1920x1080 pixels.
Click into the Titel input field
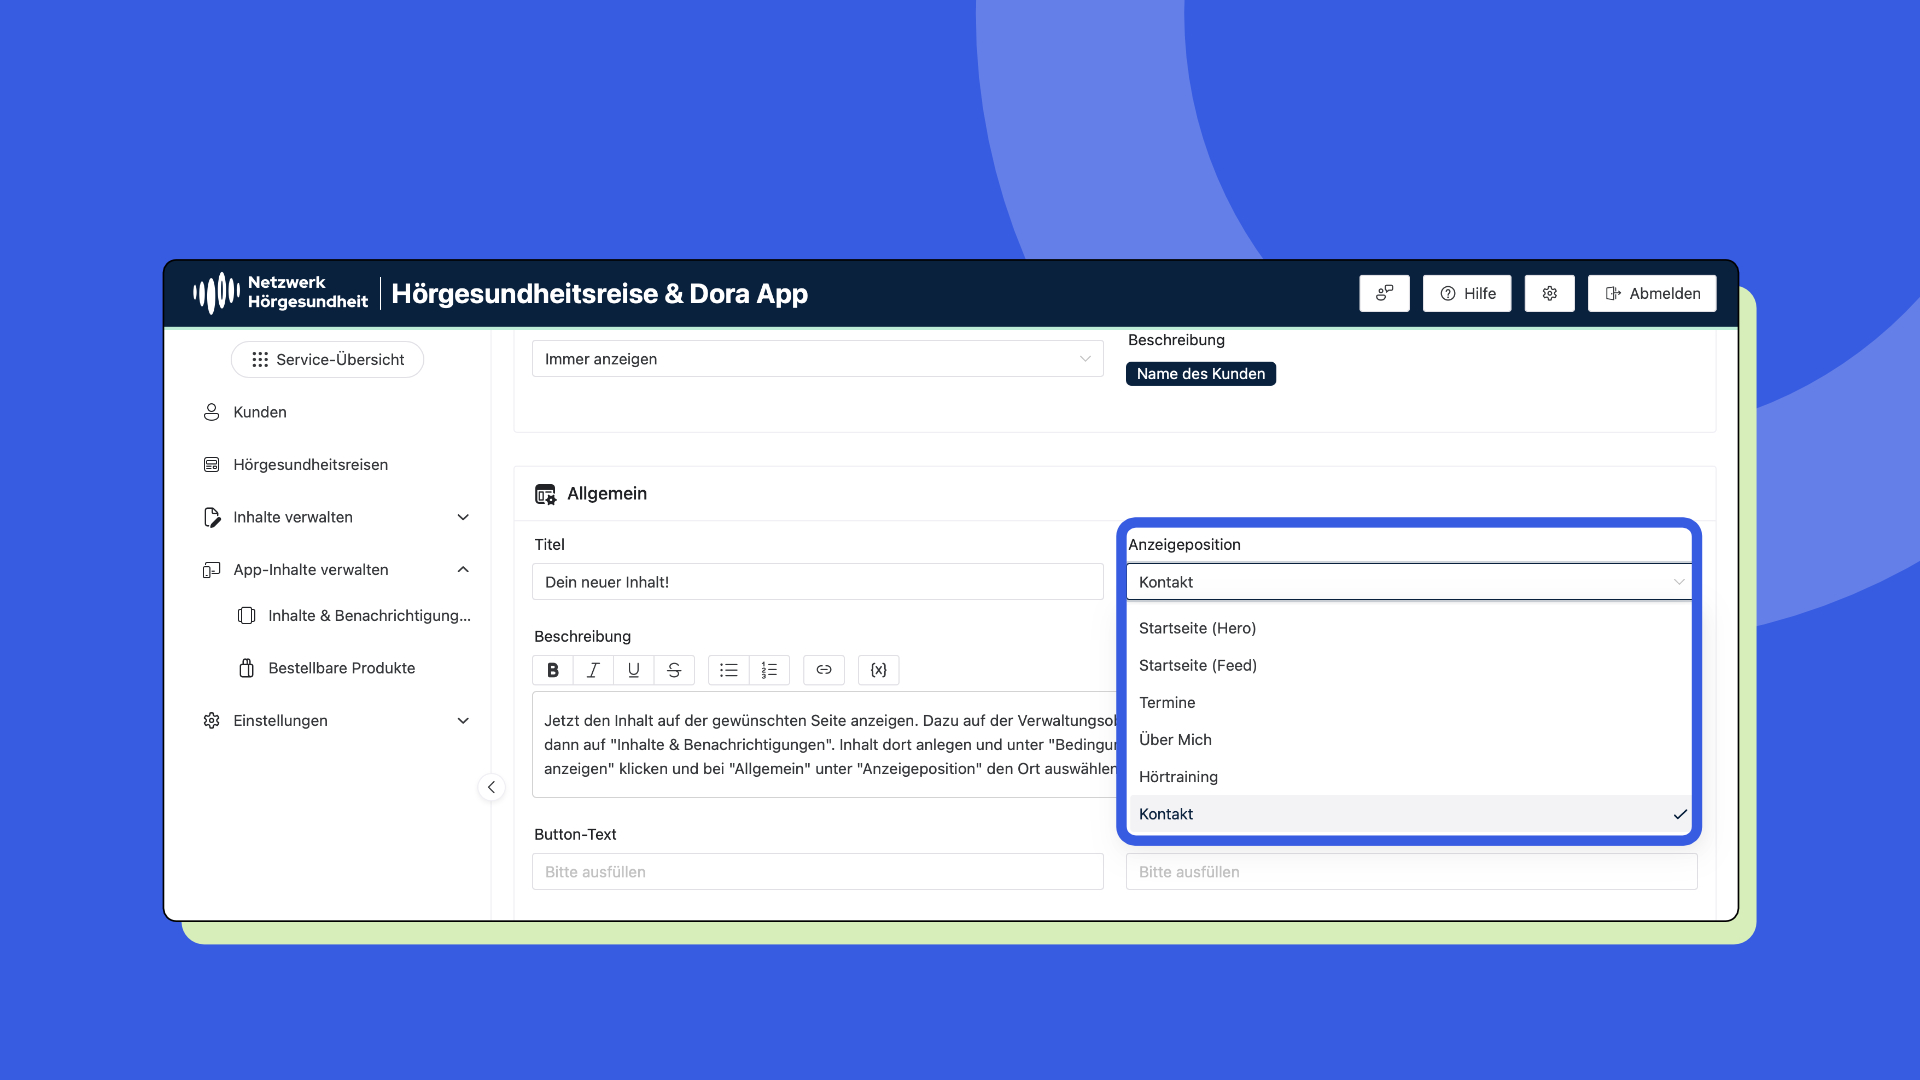tap(817, 582)
